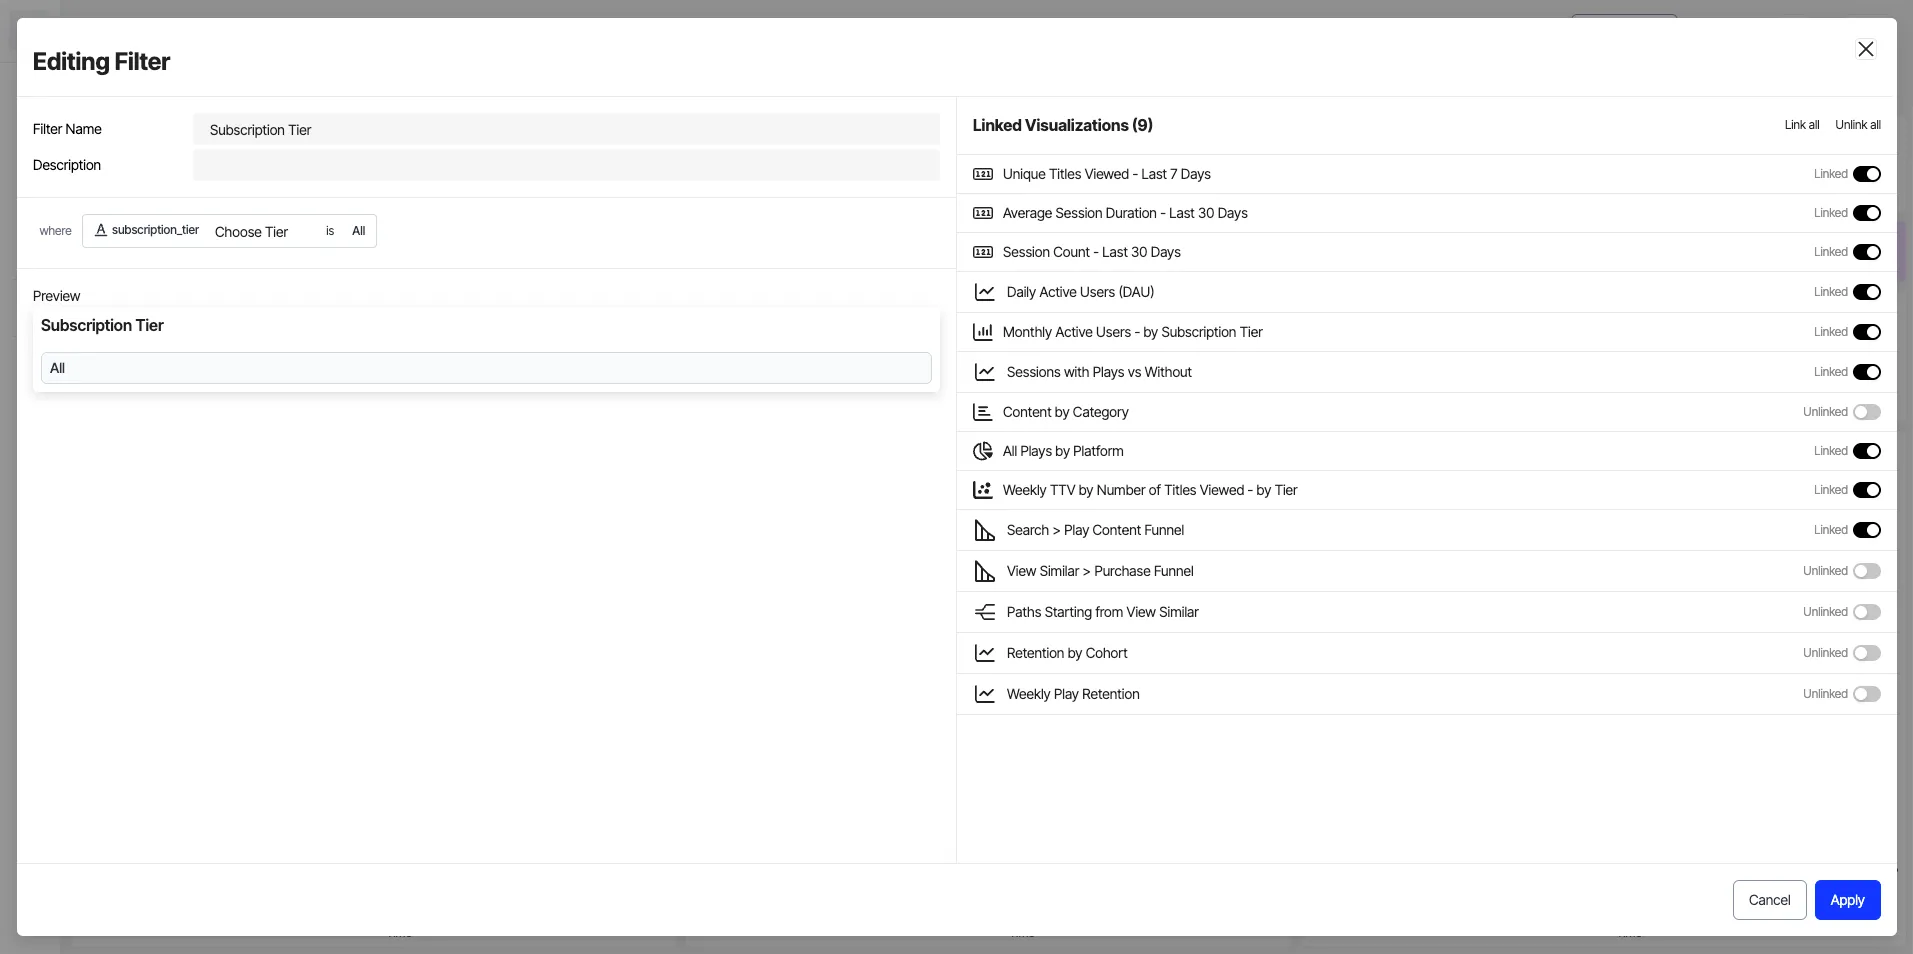Link Retention by Cohort to filter

[1867, 653]
